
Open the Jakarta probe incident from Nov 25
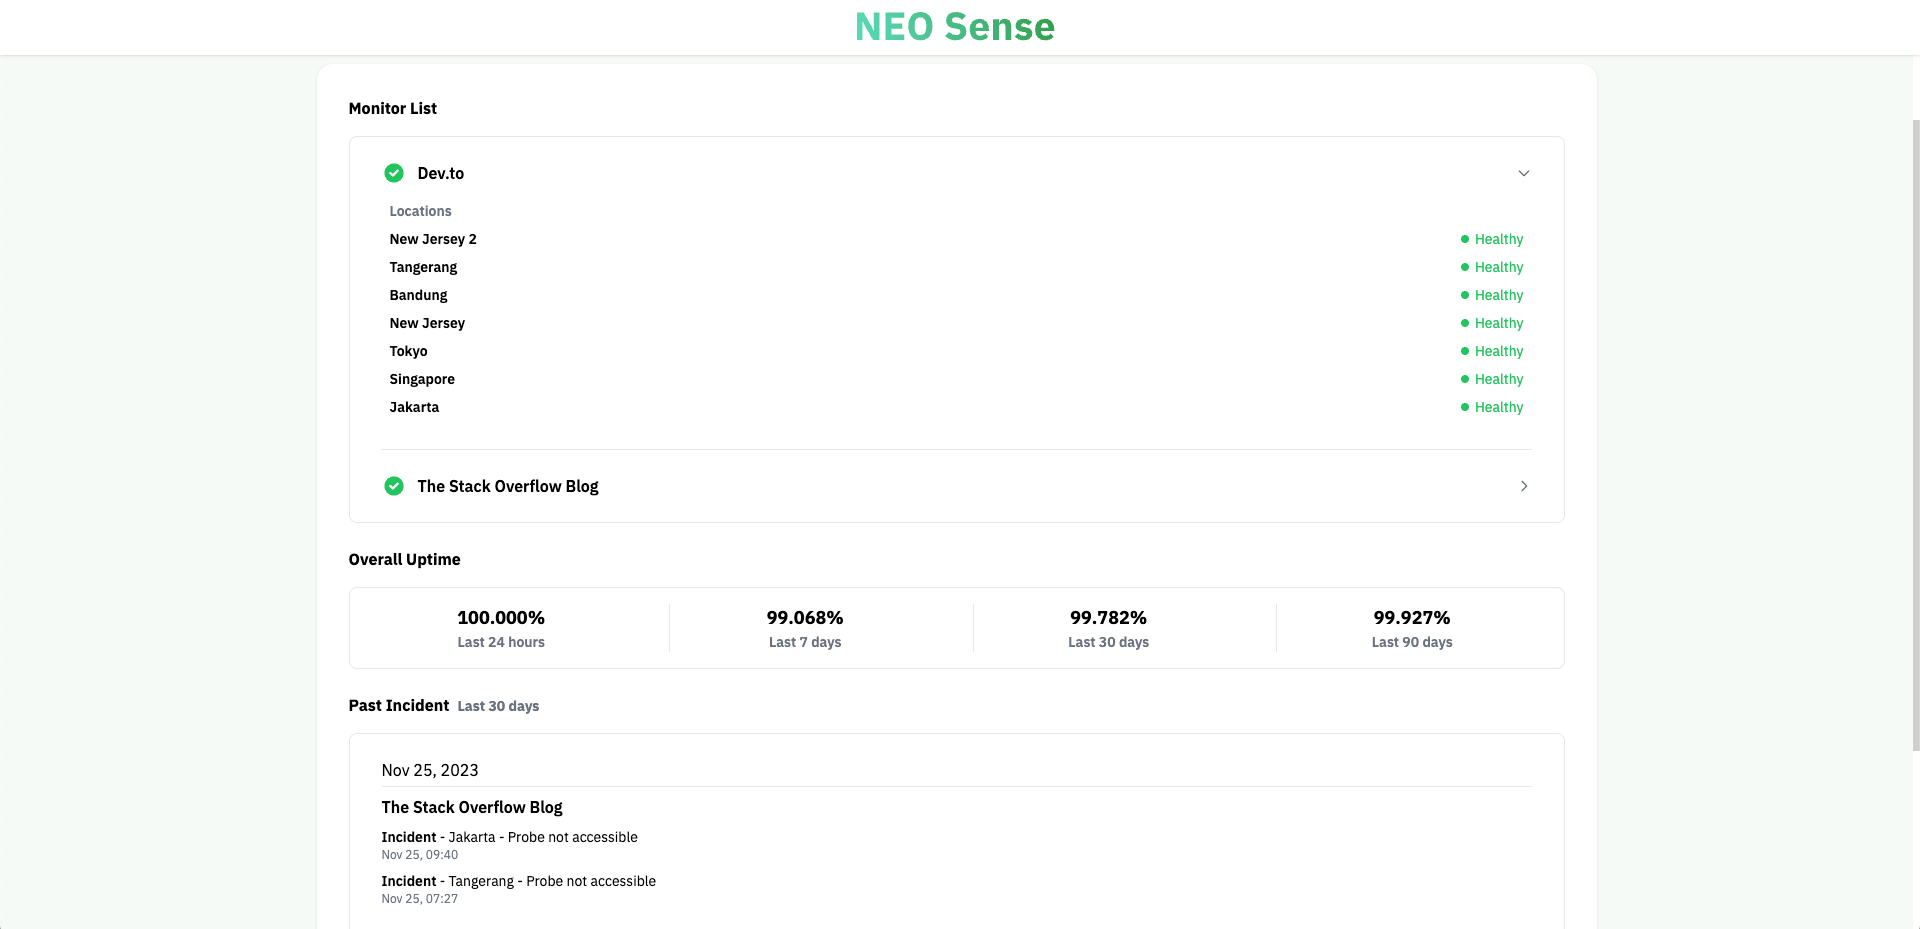[x=509, y=837]
